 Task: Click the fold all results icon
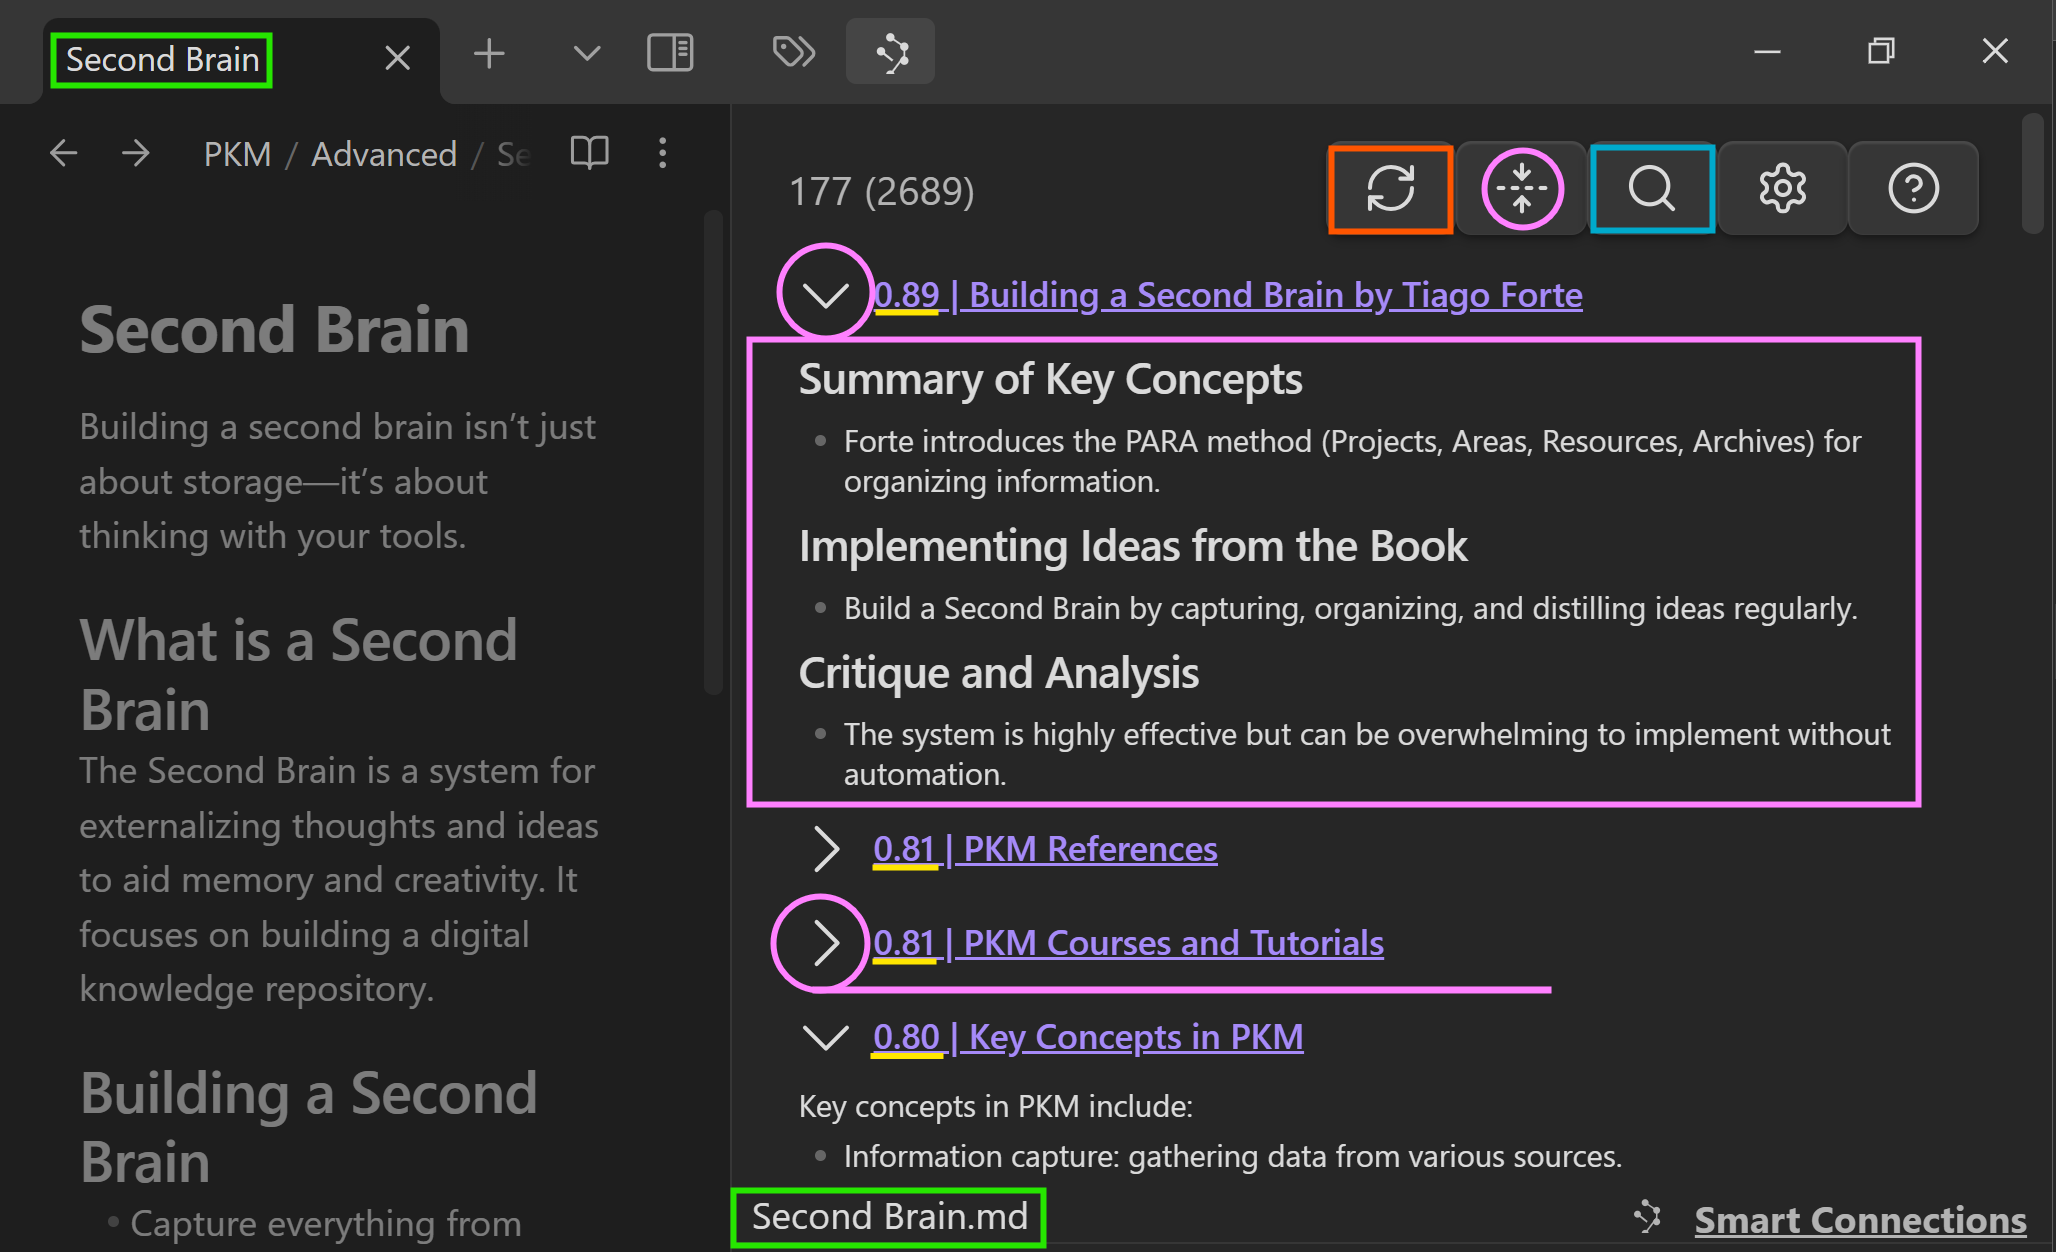1521,188
